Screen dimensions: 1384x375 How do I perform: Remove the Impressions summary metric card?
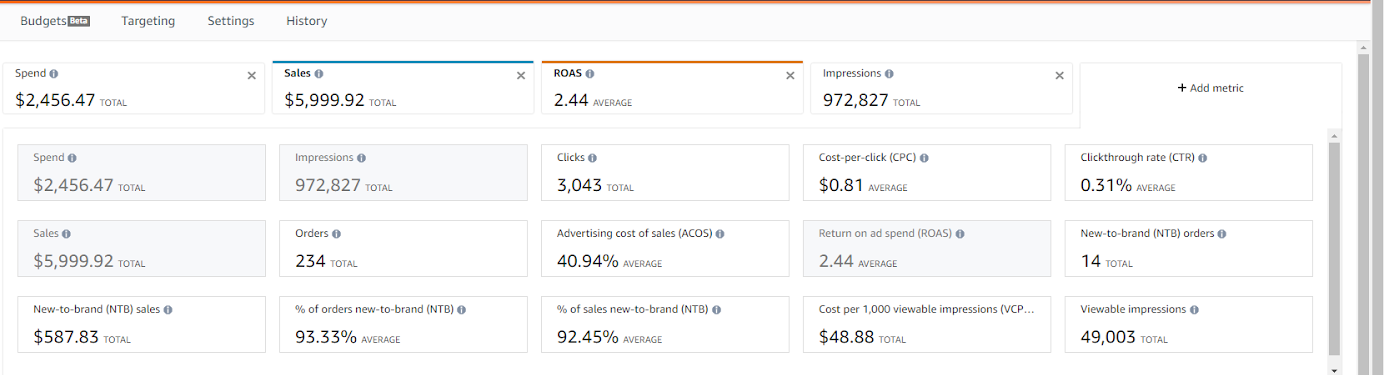pos(1060,75)
